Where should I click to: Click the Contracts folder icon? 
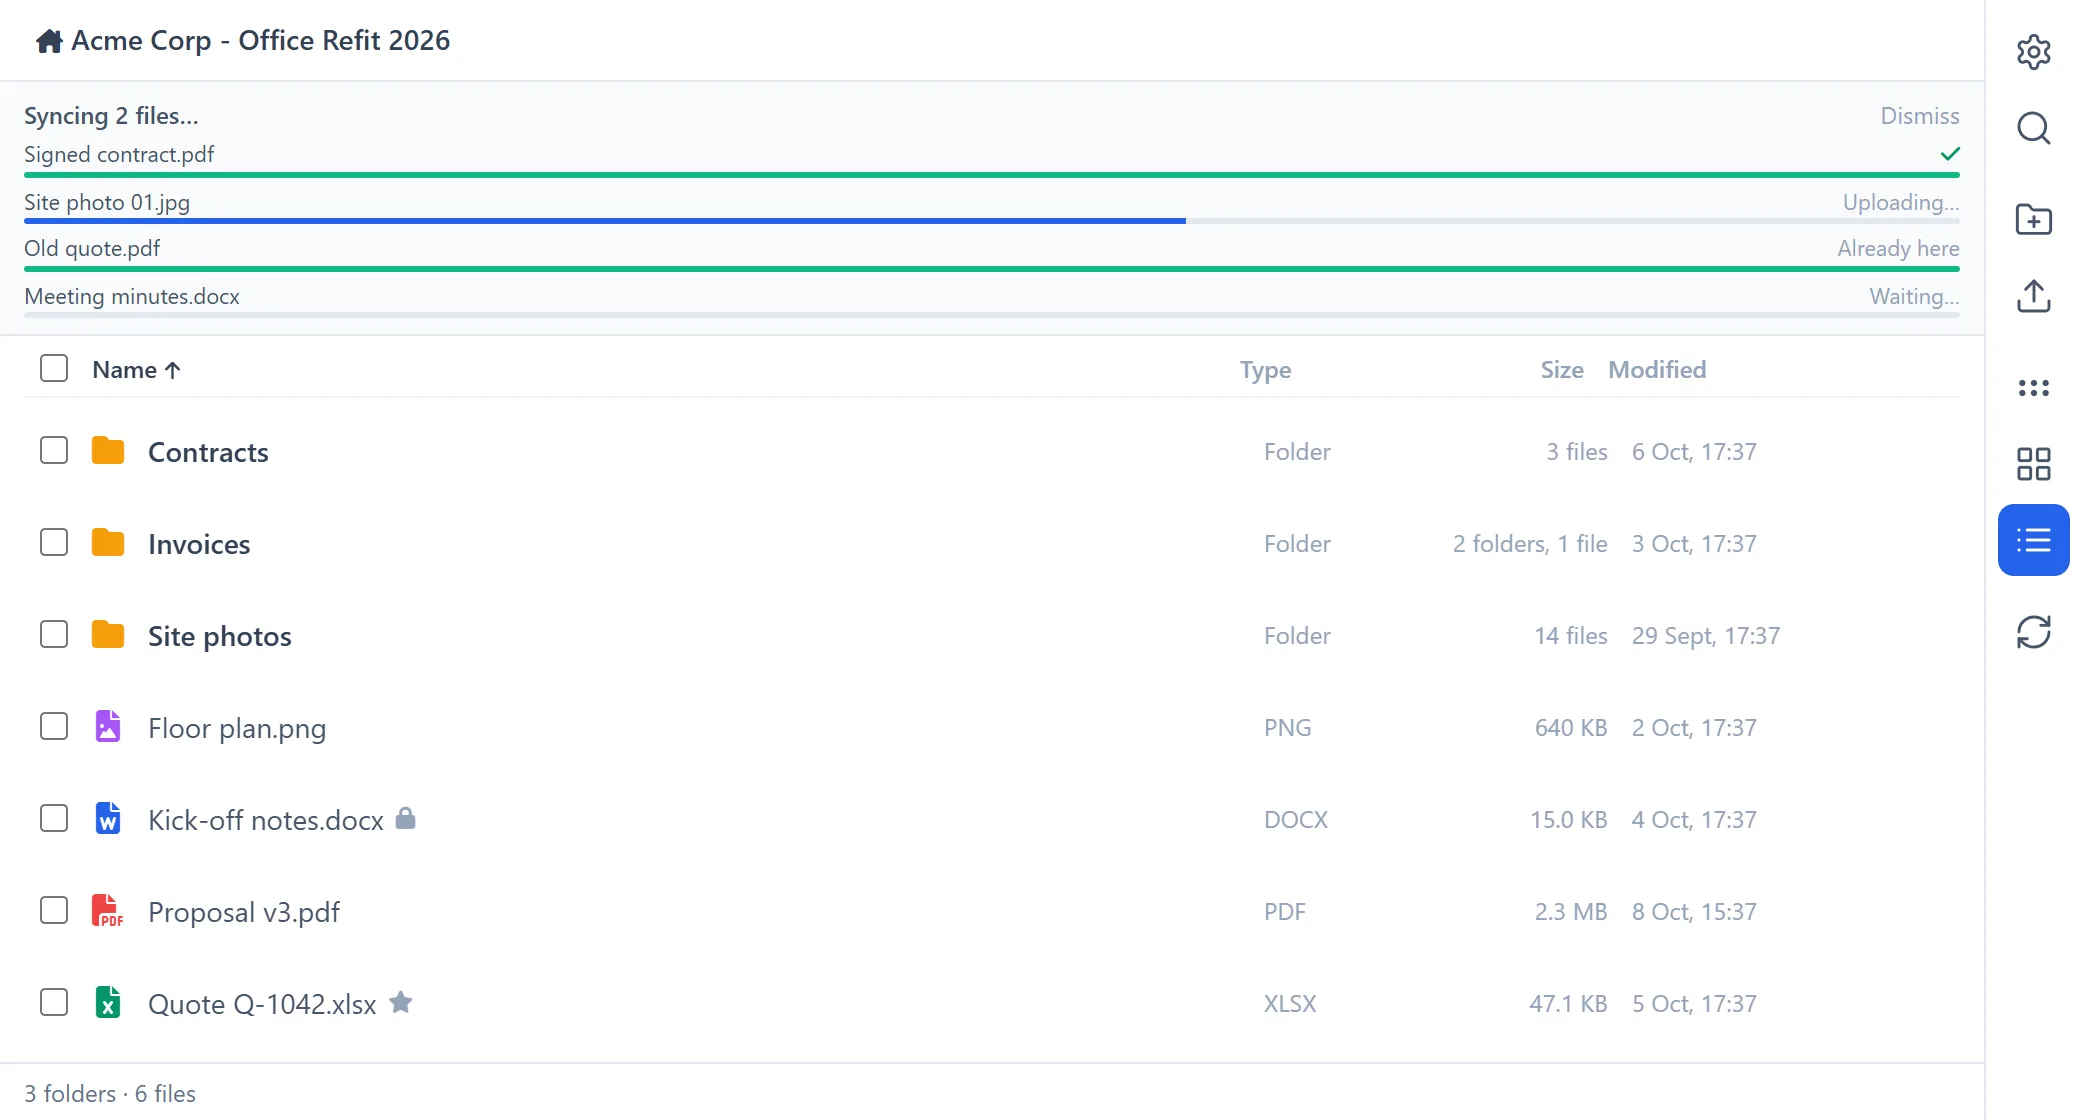click(x=108, y=451)
